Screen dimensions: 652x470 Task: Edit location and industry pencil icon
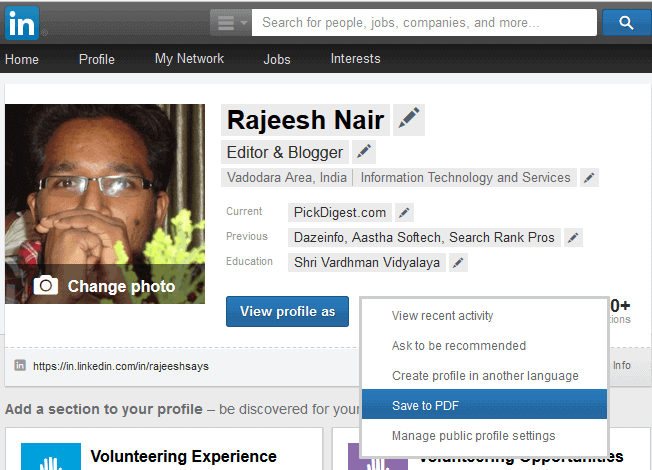589,178
